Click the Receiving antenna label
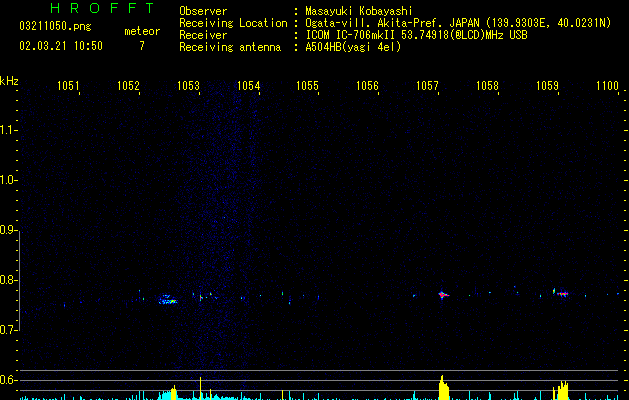The image size is (629, 400). pos(230,47)
